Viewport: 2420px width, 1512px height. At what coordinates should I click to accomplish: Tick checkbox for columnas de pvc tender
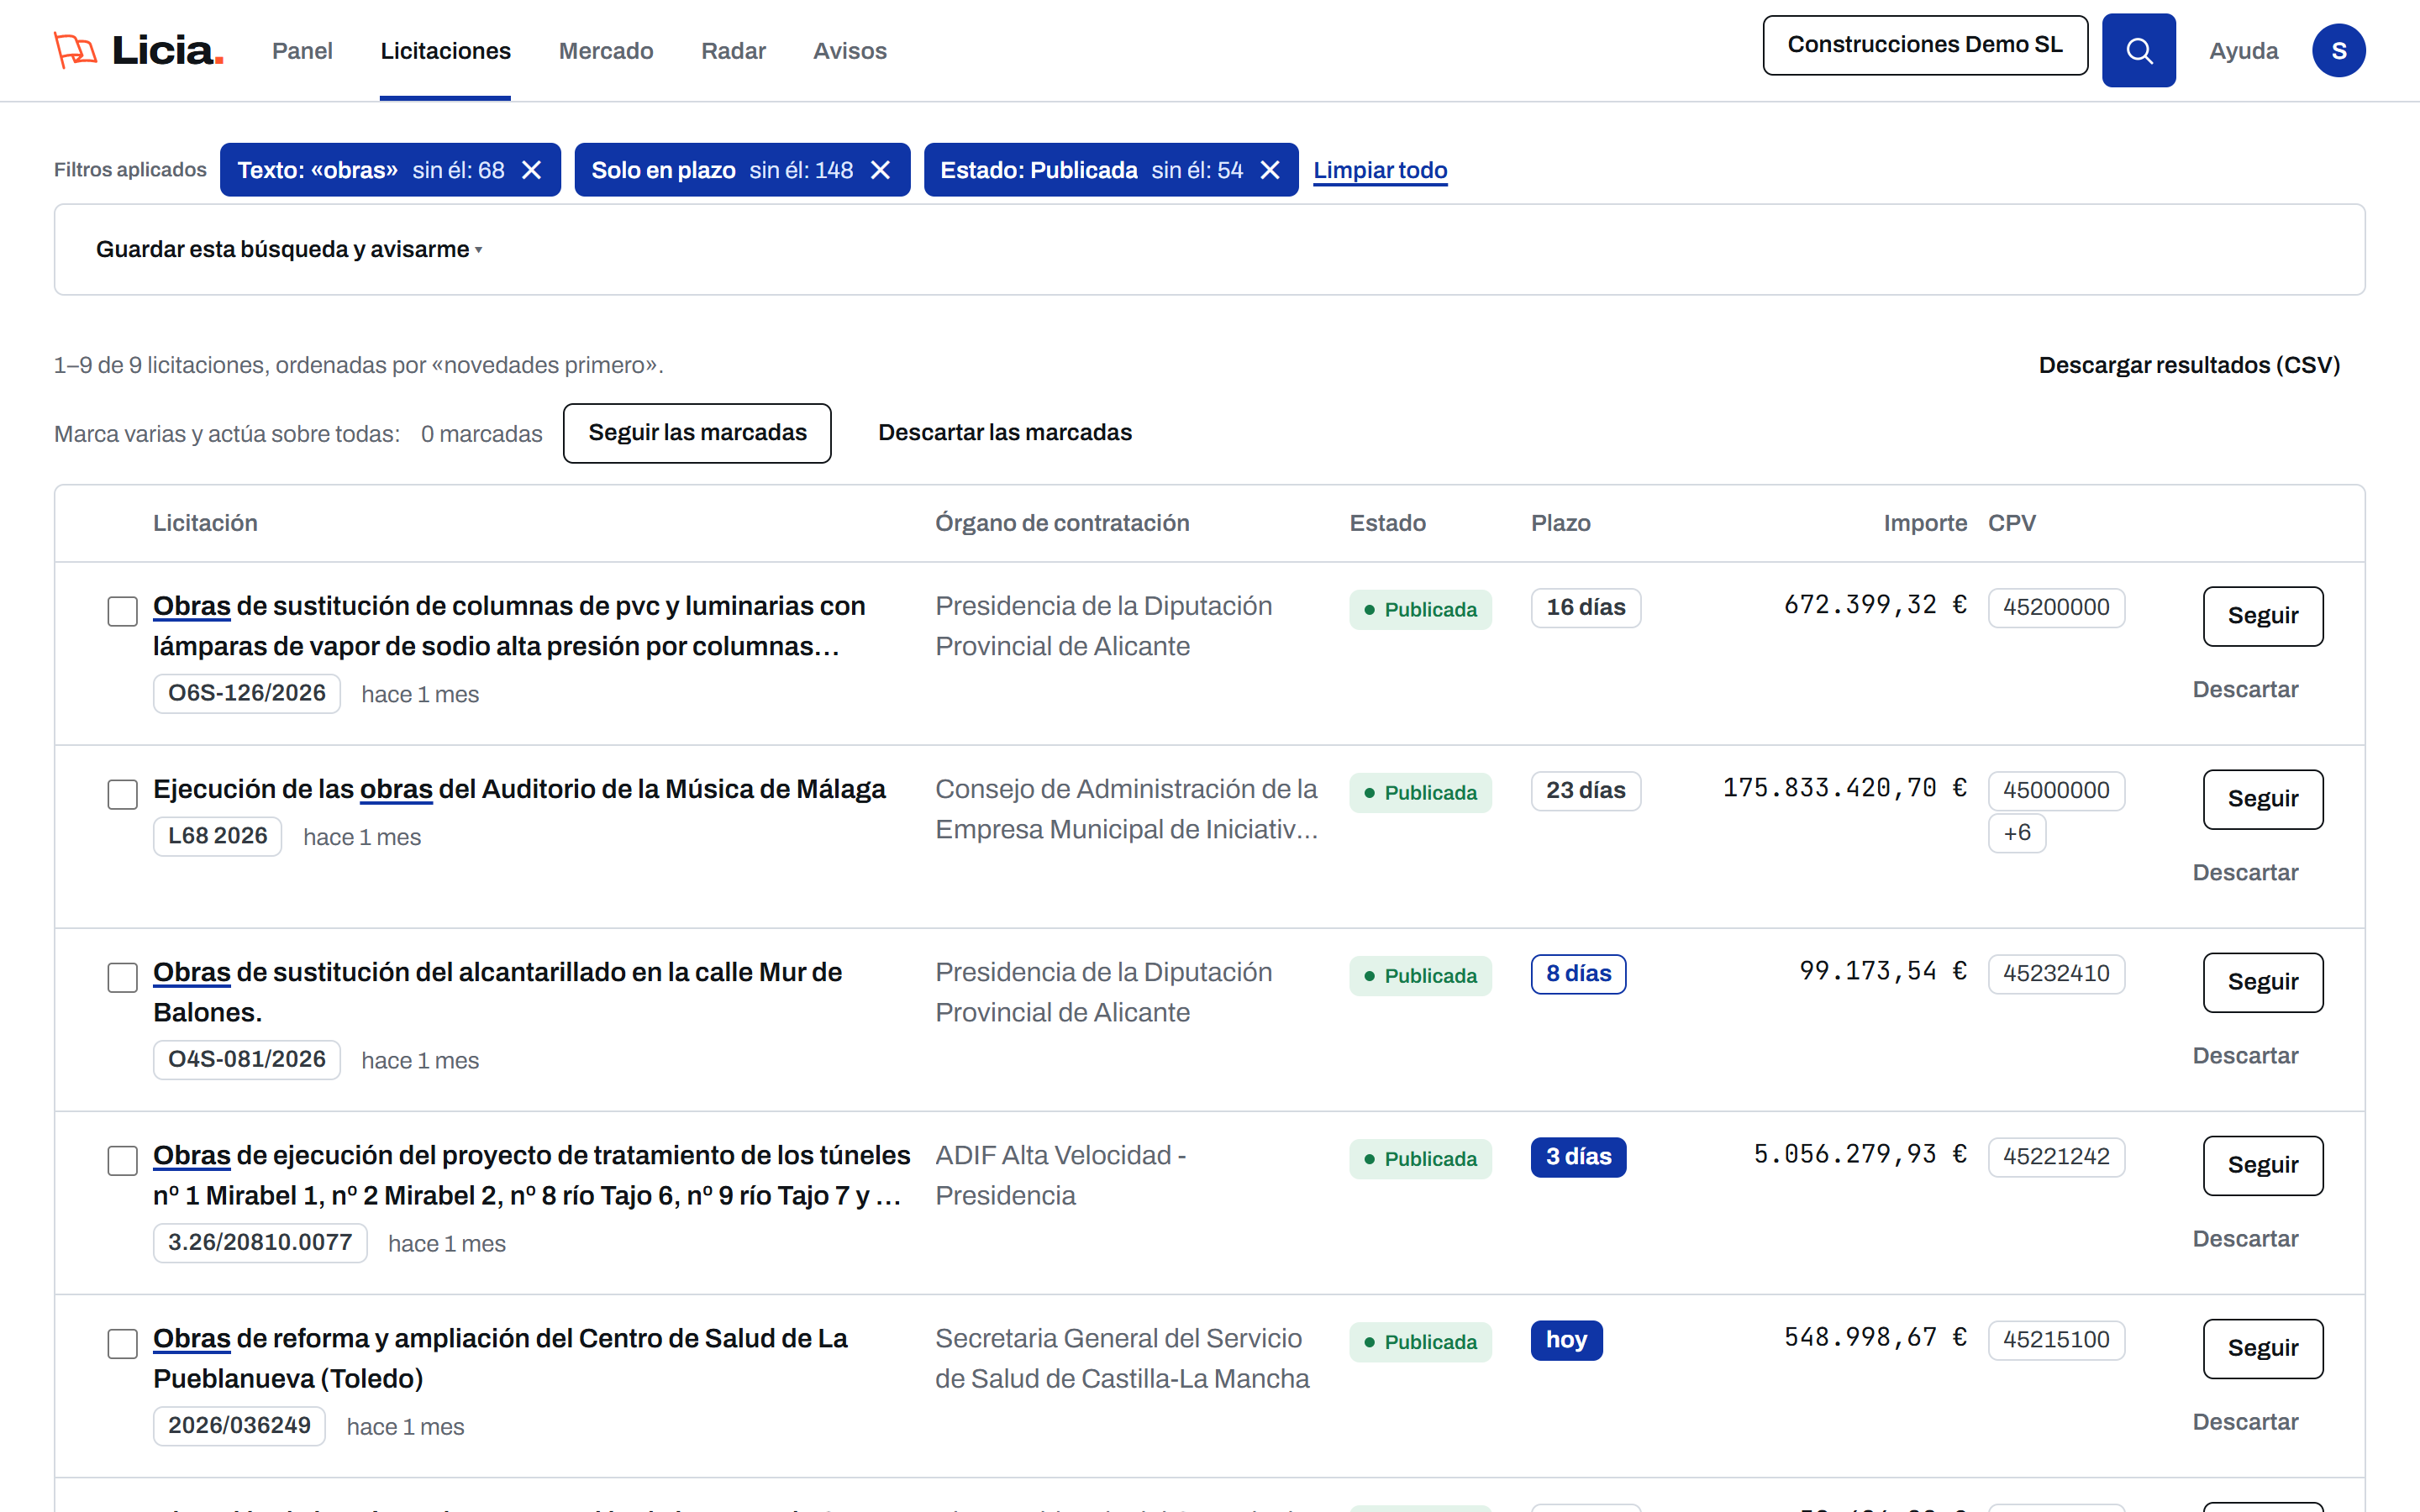(x=122, y=611)
